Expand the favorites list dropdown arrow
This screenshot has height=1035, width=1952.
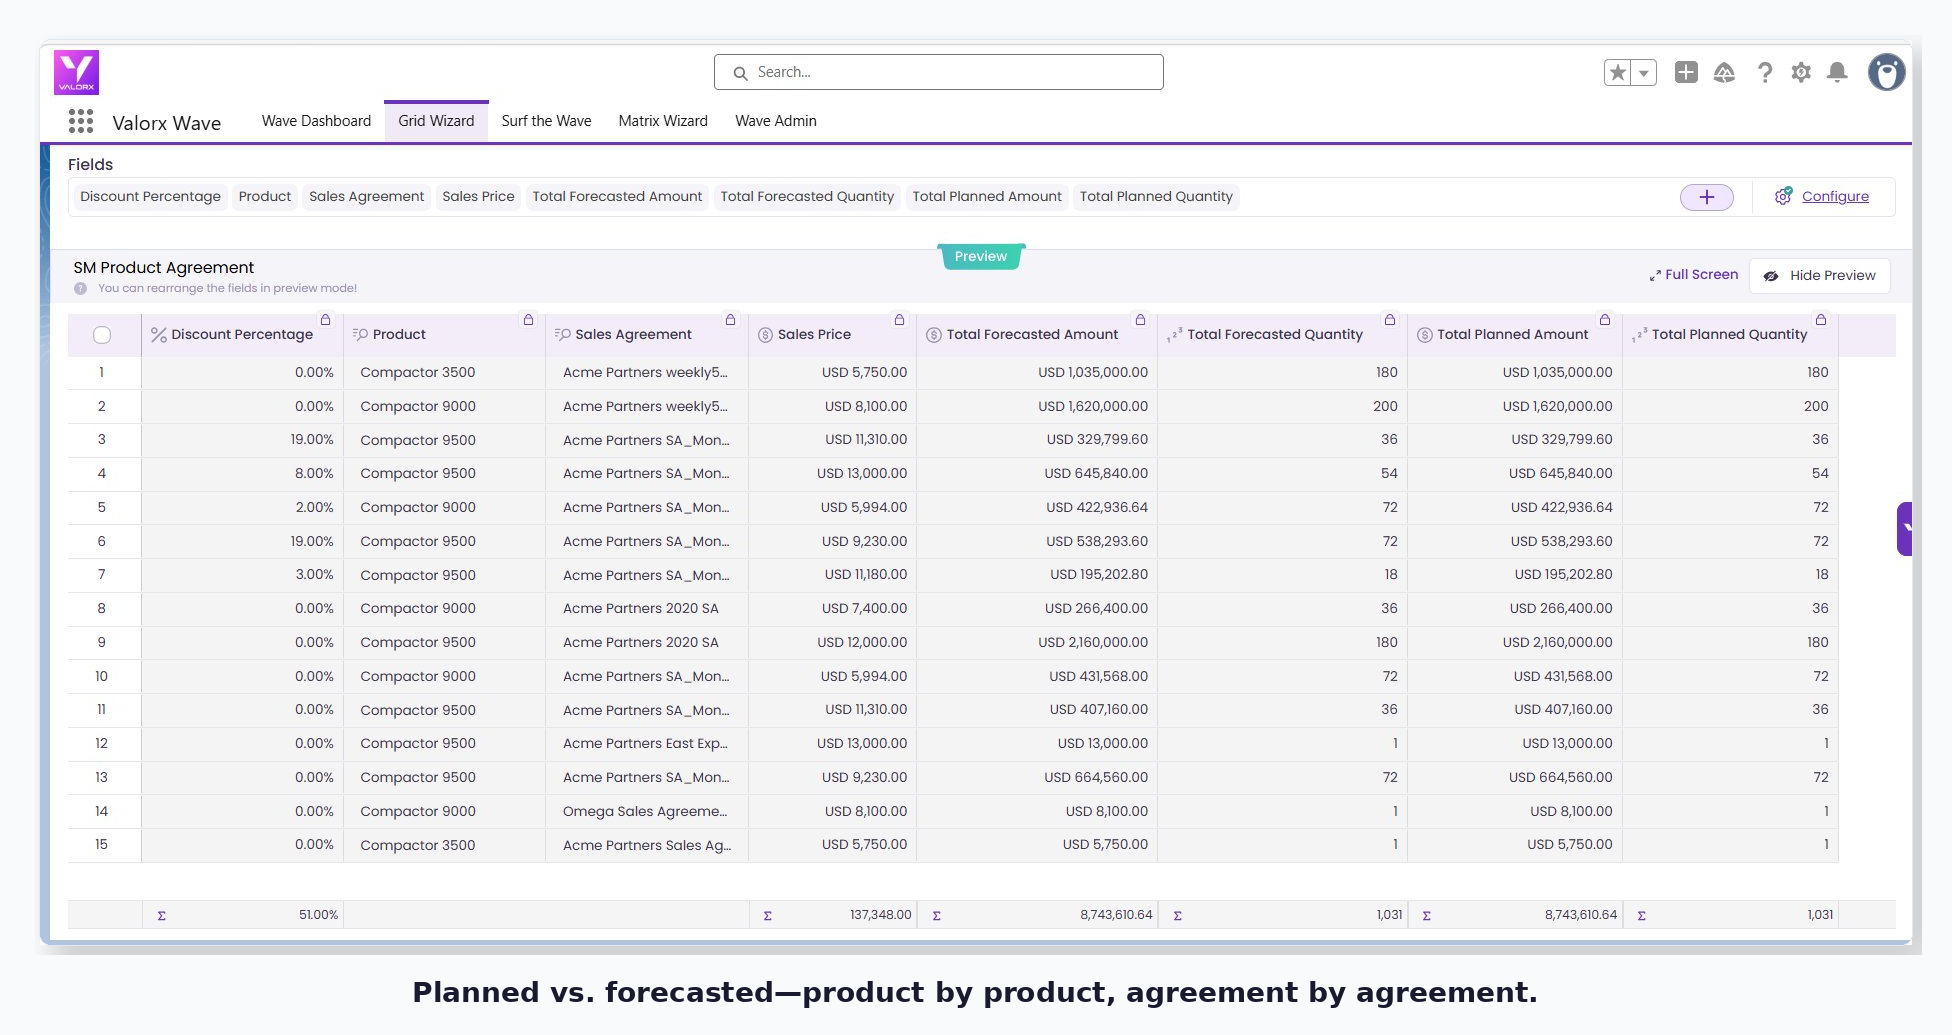pyautogui.click(x=1644, y=72)
